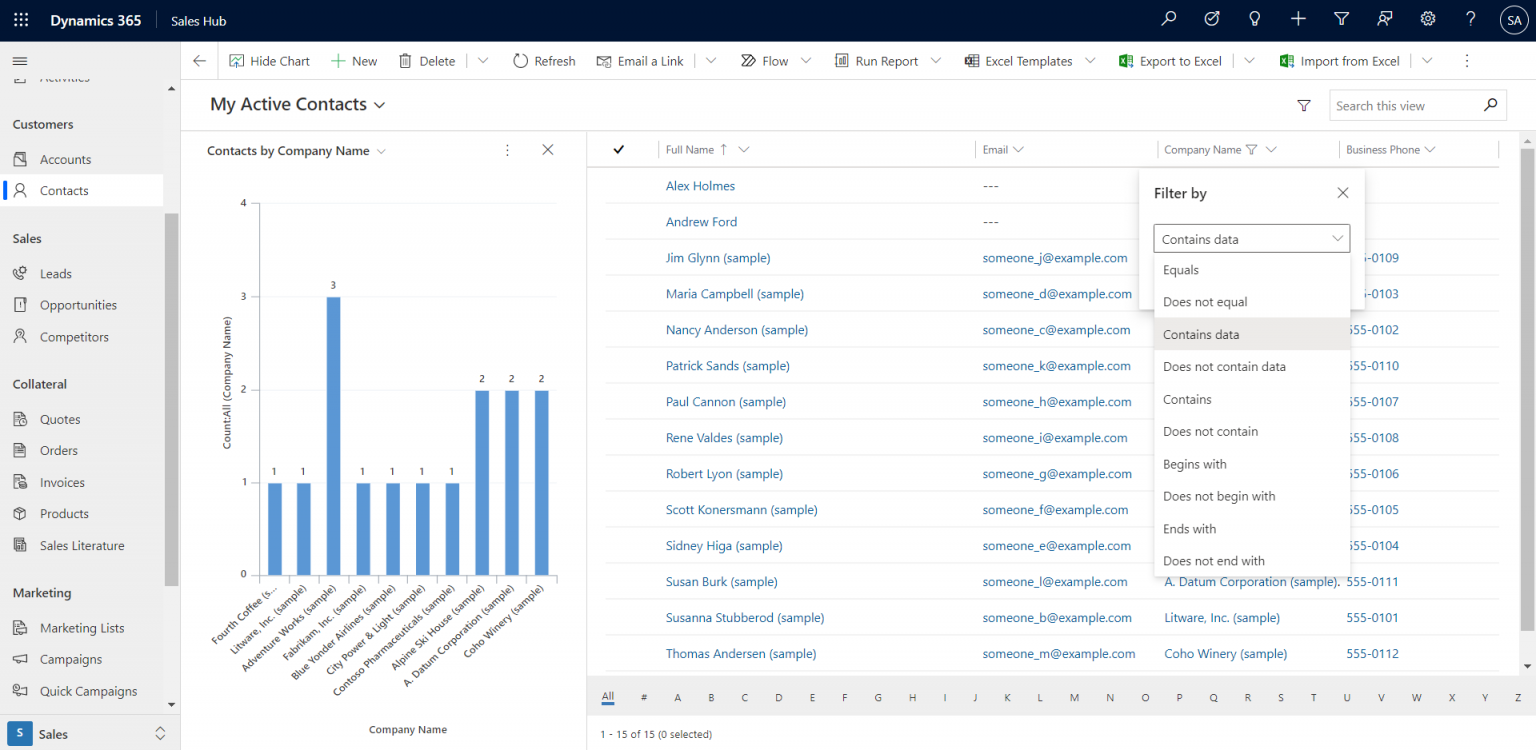Open the SA user account avatar
The width and height of the screenshot is (1536, 750).
1514,20
